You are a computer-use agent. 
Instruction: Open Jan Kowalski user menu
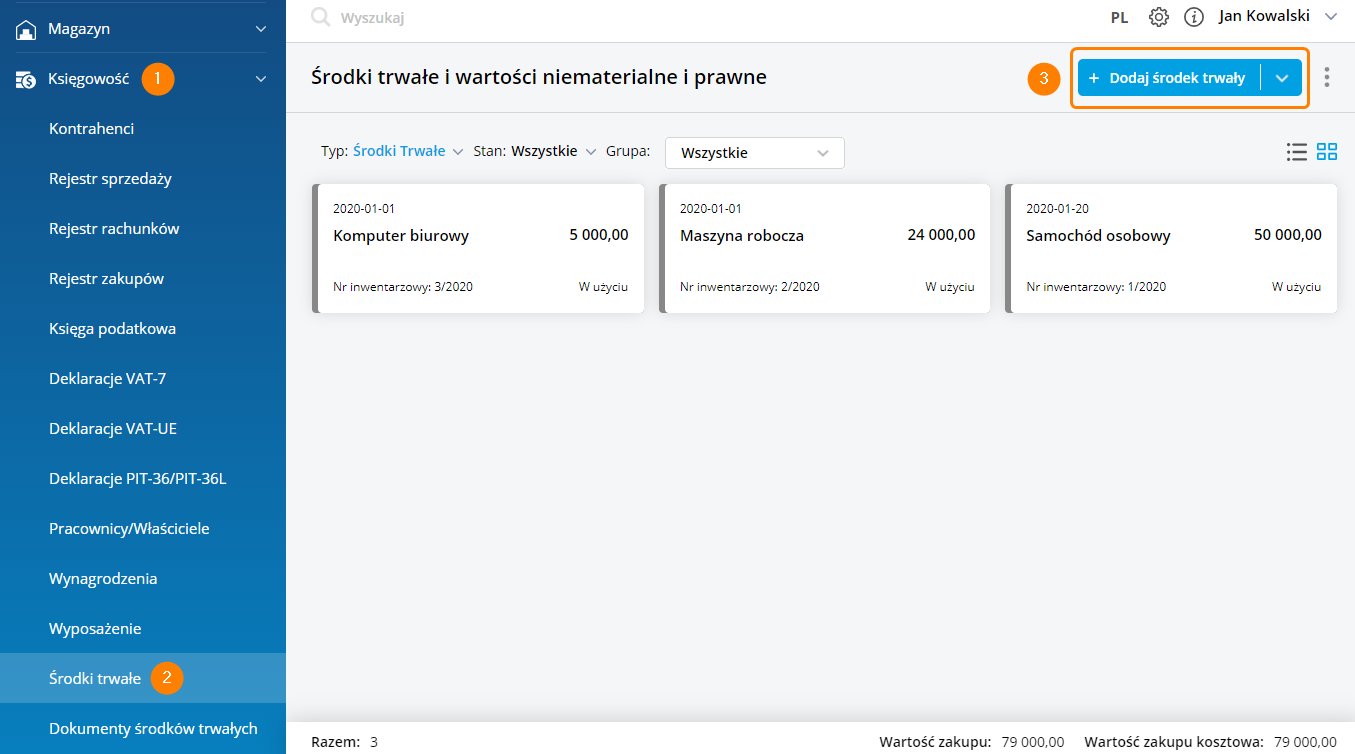pyautogui.click(x=1277, y=16)
